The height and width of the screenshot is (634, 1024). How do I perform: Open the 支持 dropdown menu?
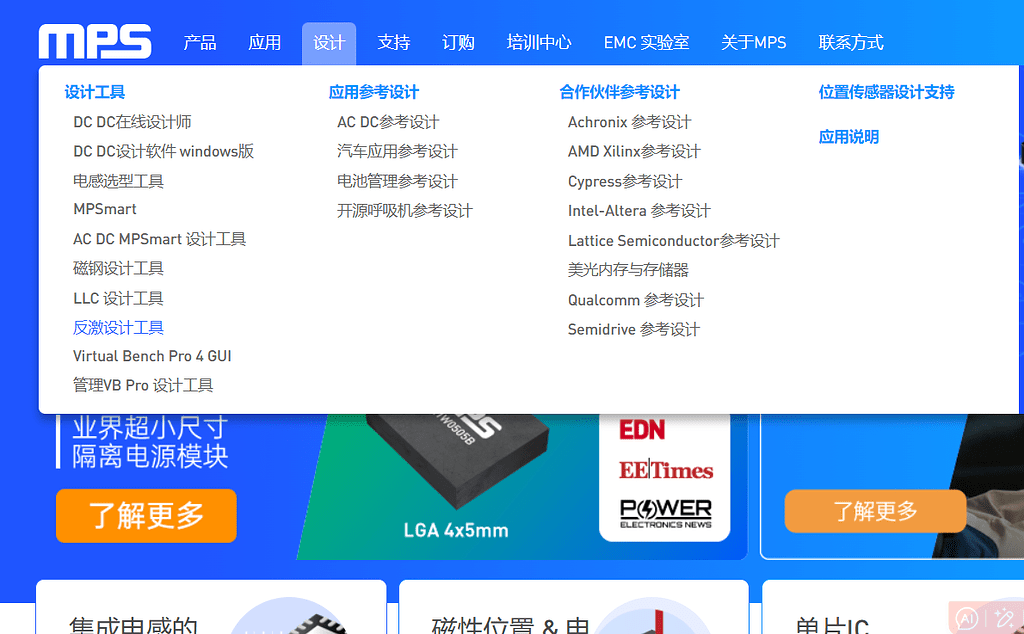pos(393,42)
